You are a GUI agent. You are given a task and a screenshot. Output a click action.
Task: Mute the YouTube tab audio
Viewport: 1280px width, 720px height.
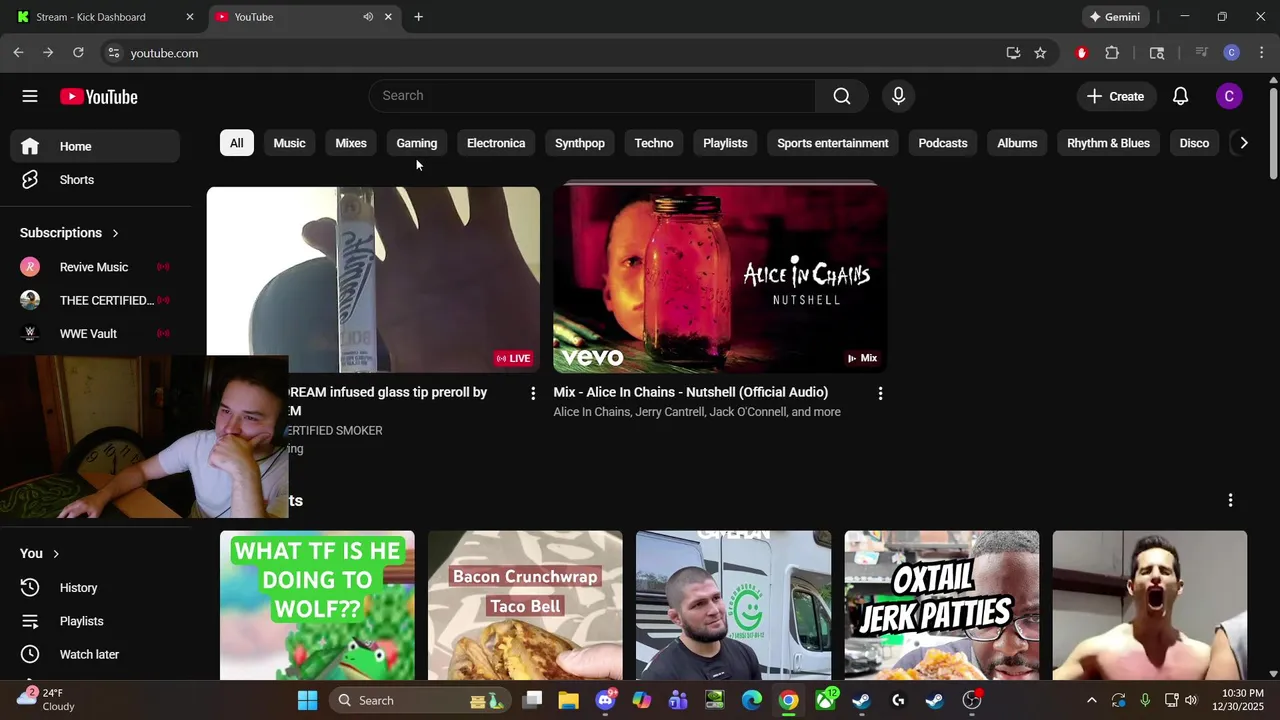368,17
